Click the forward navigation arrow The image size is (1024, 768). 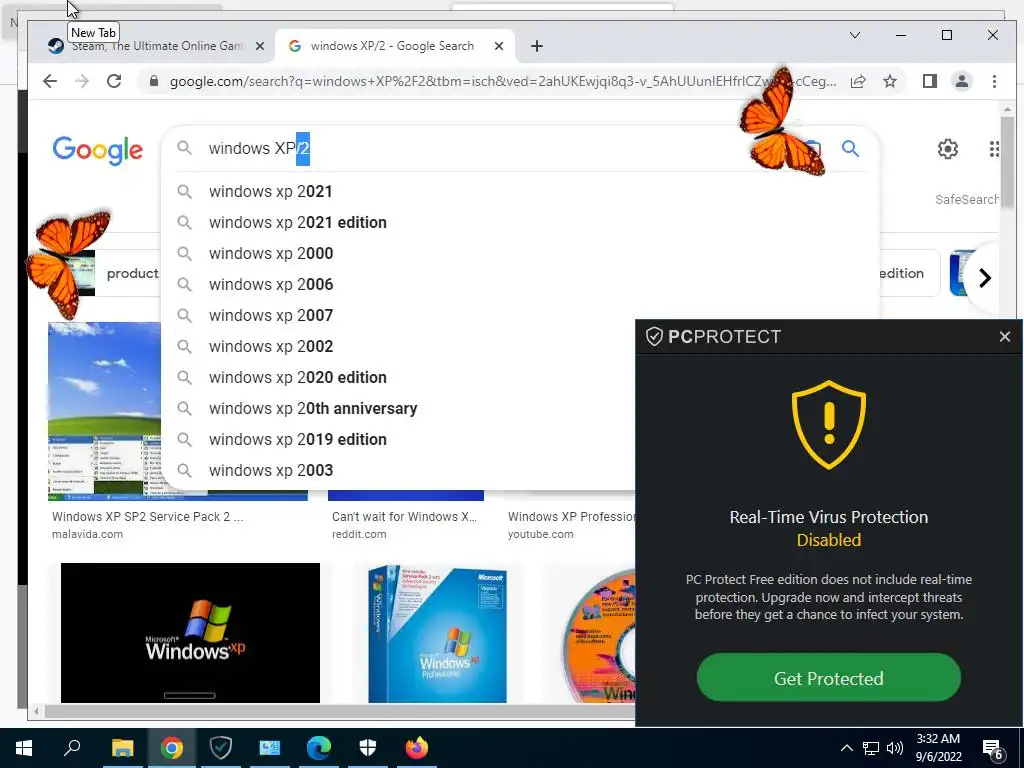(82, 82)
